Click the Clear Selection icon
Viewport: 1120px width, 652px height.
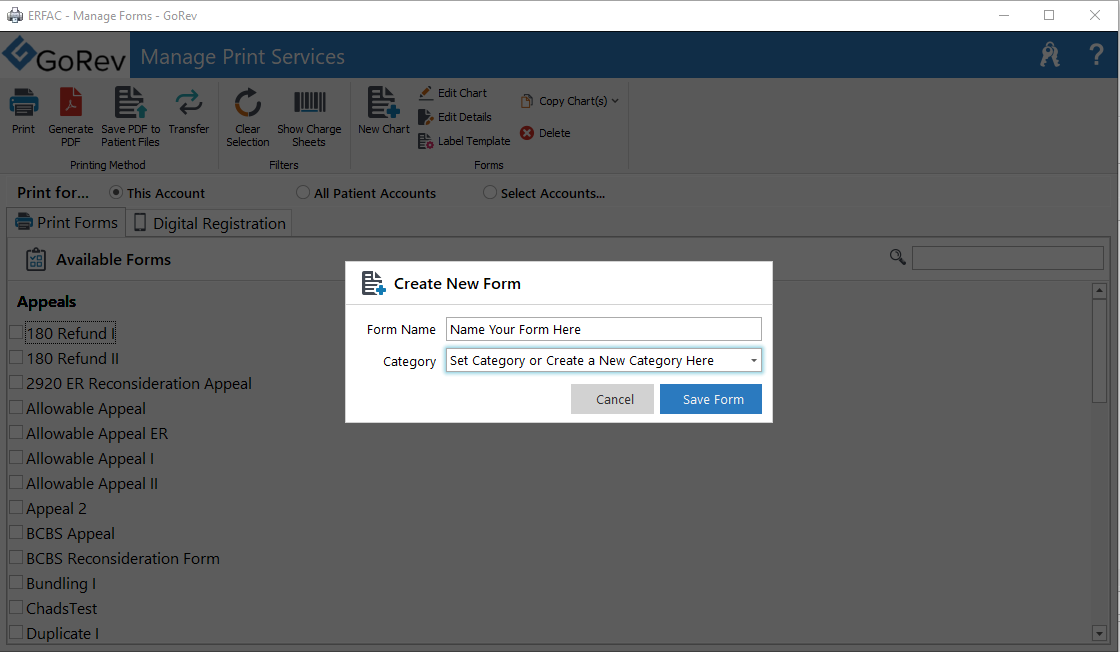pyautogui.click(x=248, y=103)
